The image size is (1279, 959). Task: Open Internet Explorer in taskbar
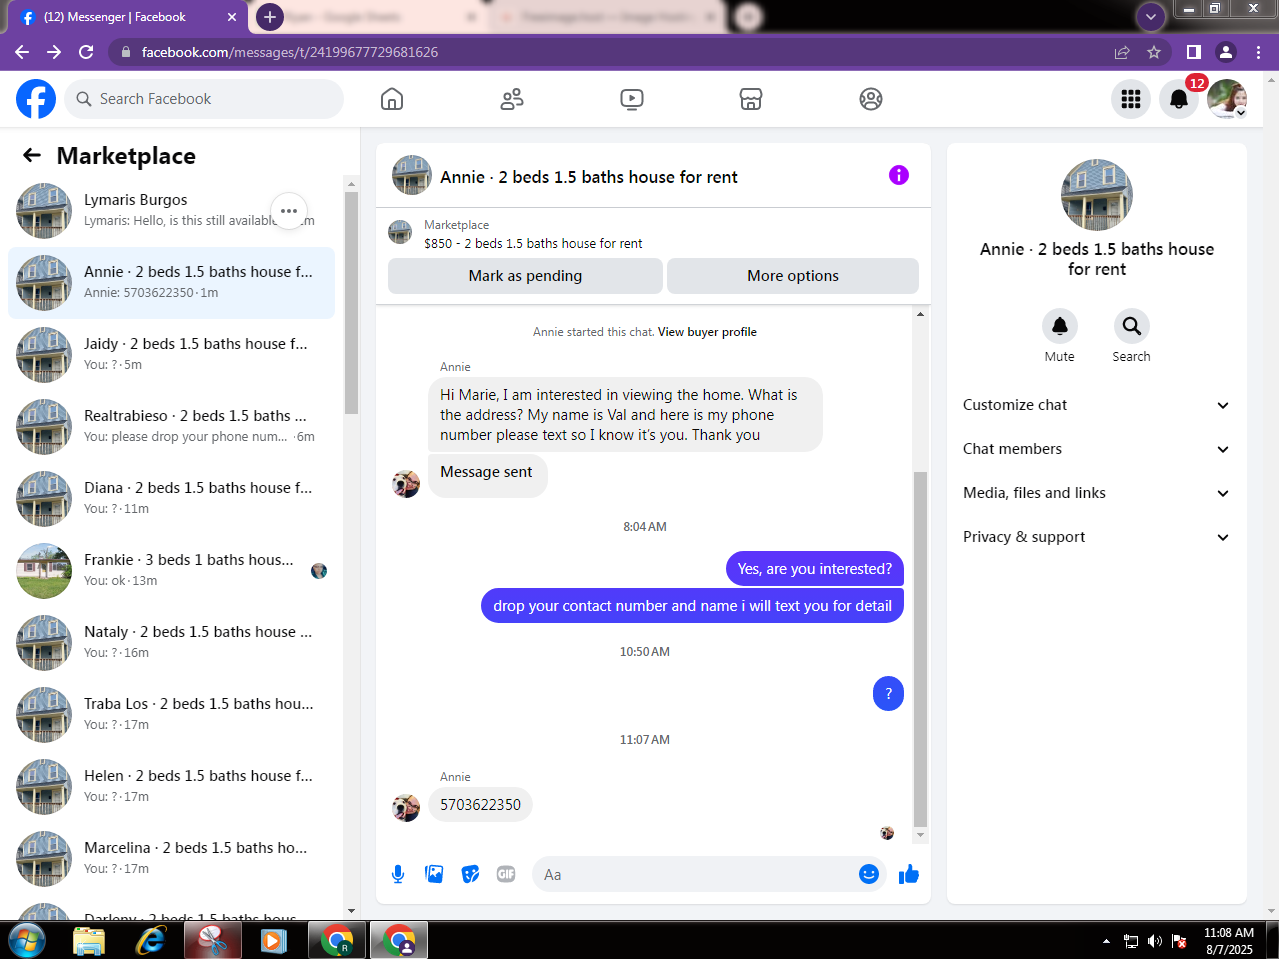151,941
